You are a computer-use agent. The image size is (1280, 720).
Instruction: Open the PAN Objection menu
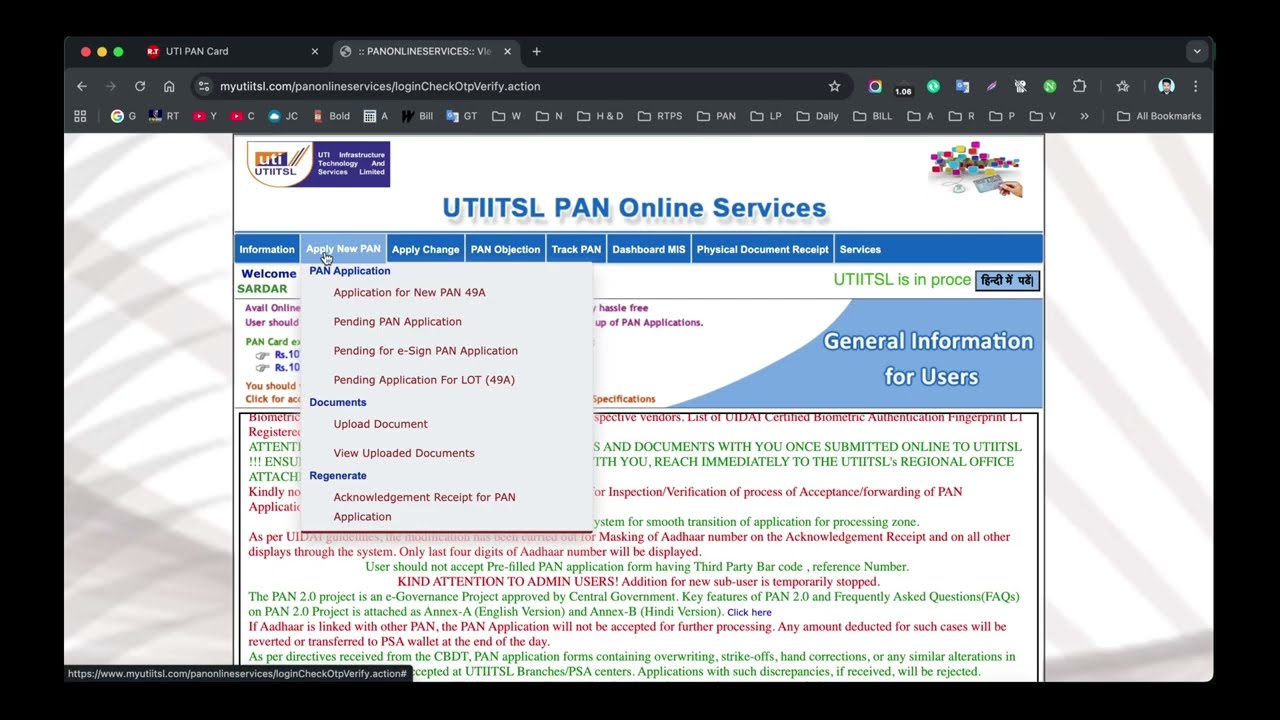point(505,249)
